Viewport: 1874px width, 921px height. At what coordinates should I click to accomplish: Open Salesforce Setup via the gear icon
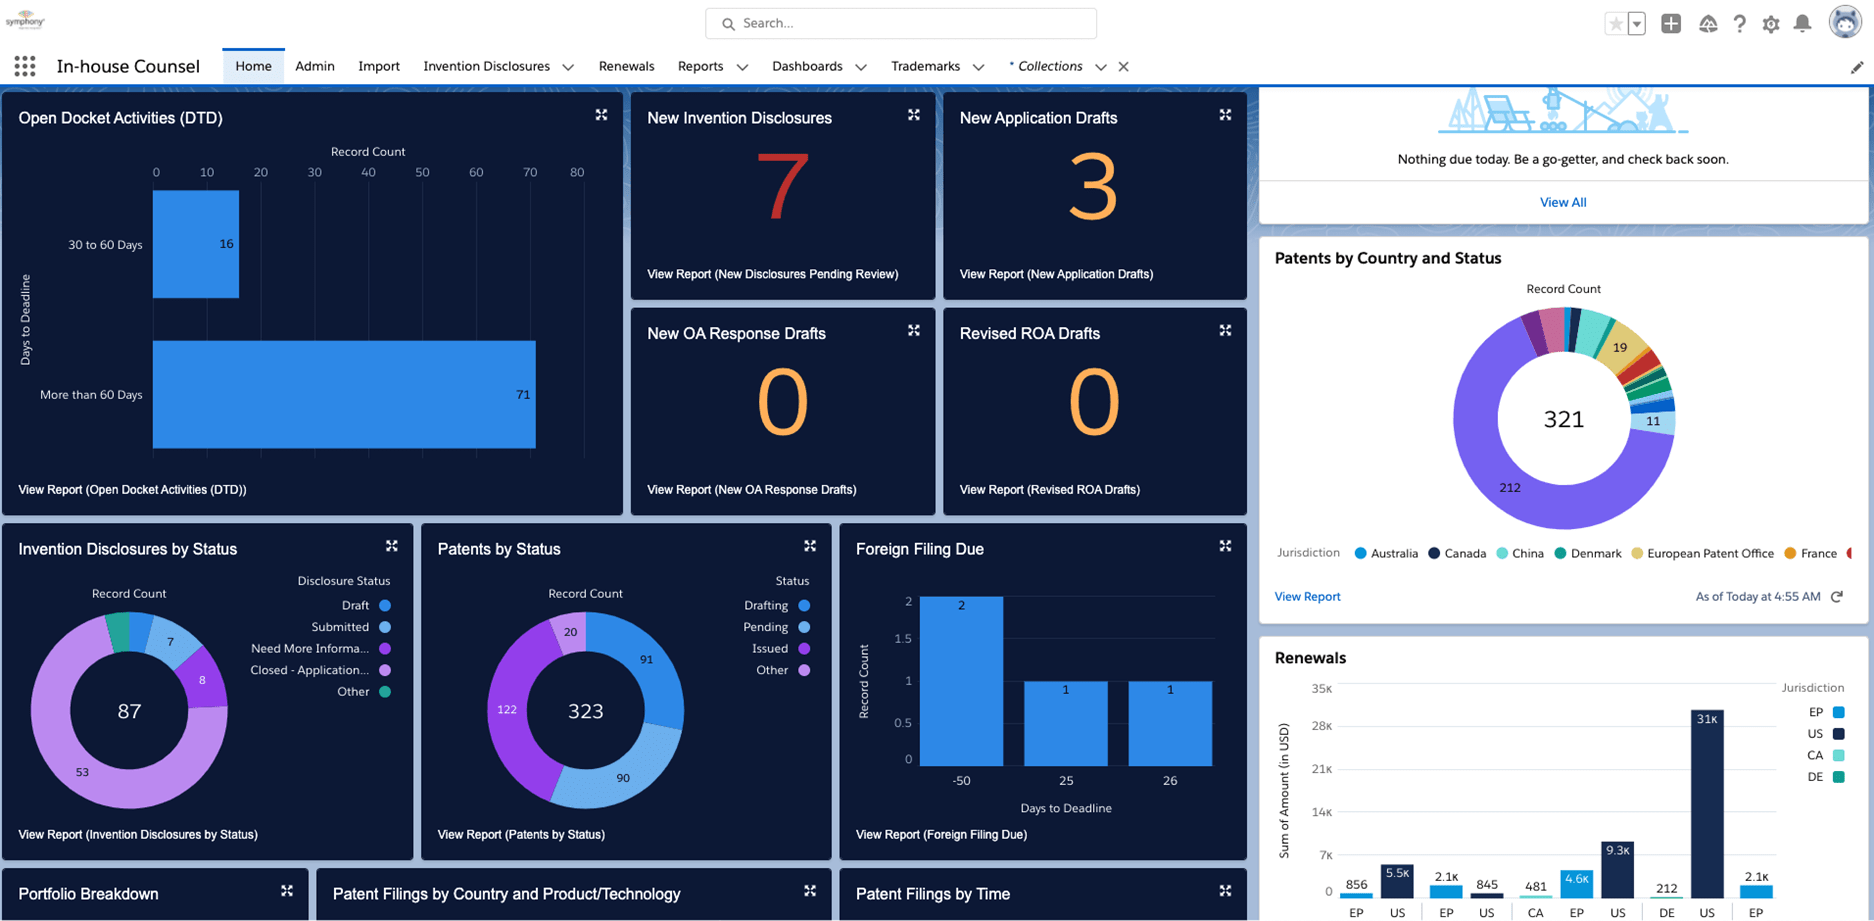[x=1771, y=23]
